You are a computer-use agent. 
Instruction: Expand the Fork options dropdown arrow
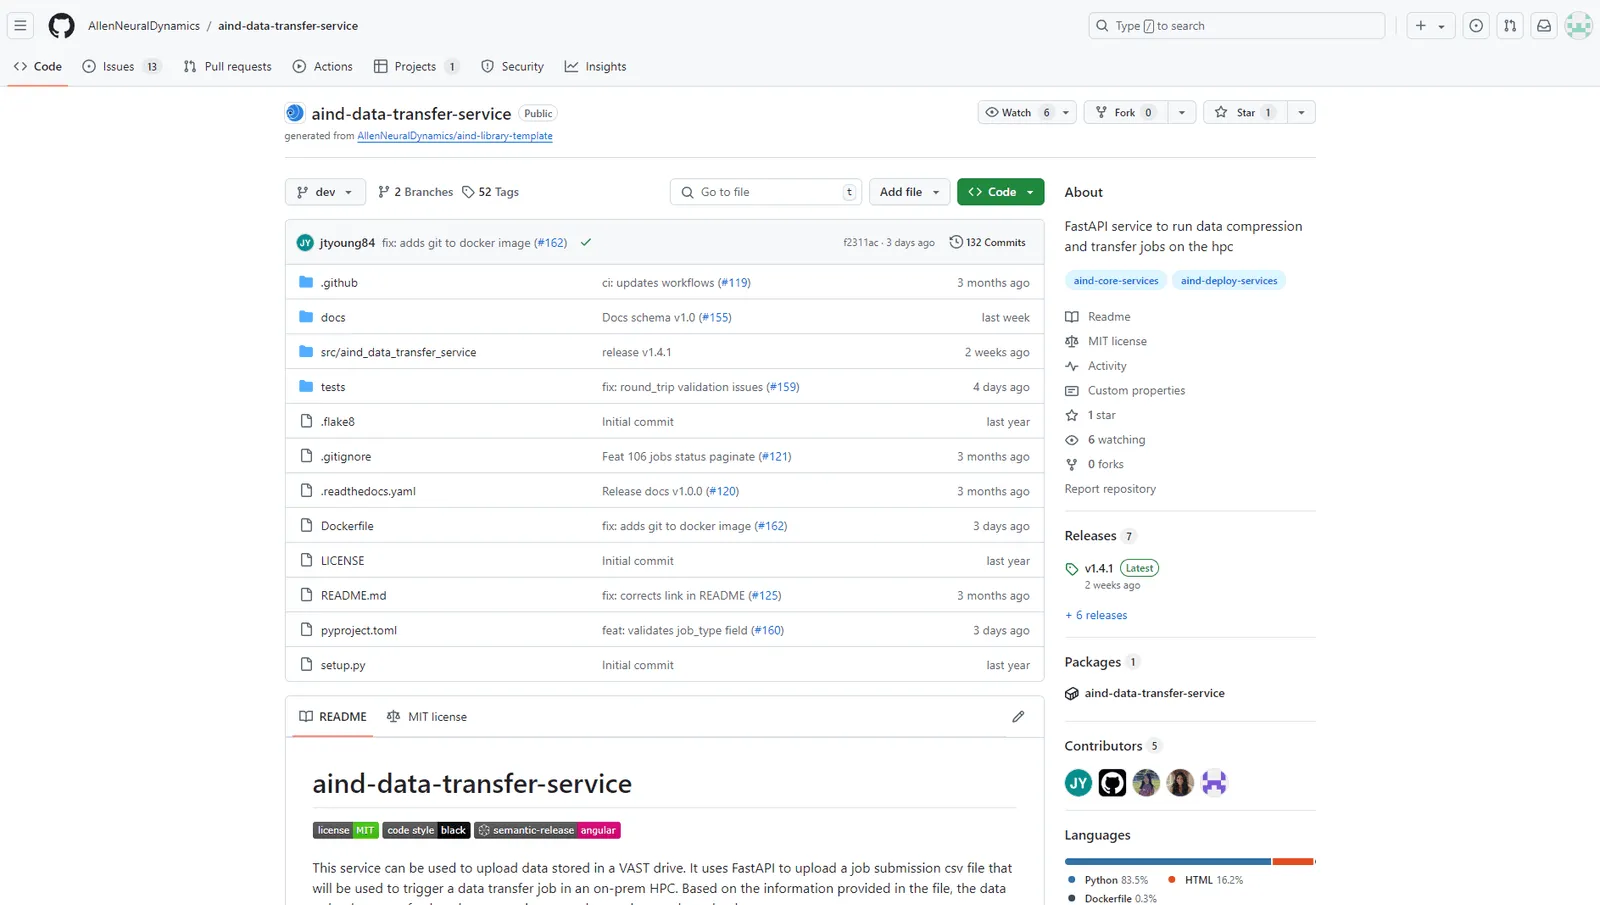(1182, 113)
